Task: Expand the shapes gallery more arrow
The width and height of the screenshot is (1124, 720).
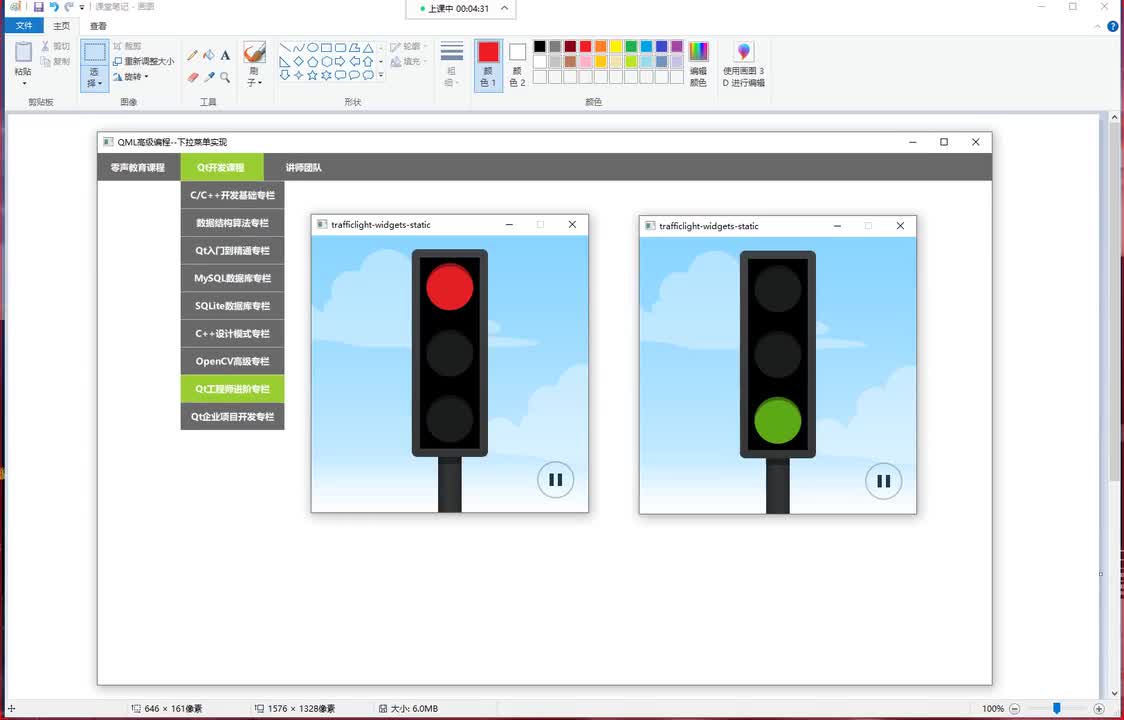Action: (x=381, y=75)
